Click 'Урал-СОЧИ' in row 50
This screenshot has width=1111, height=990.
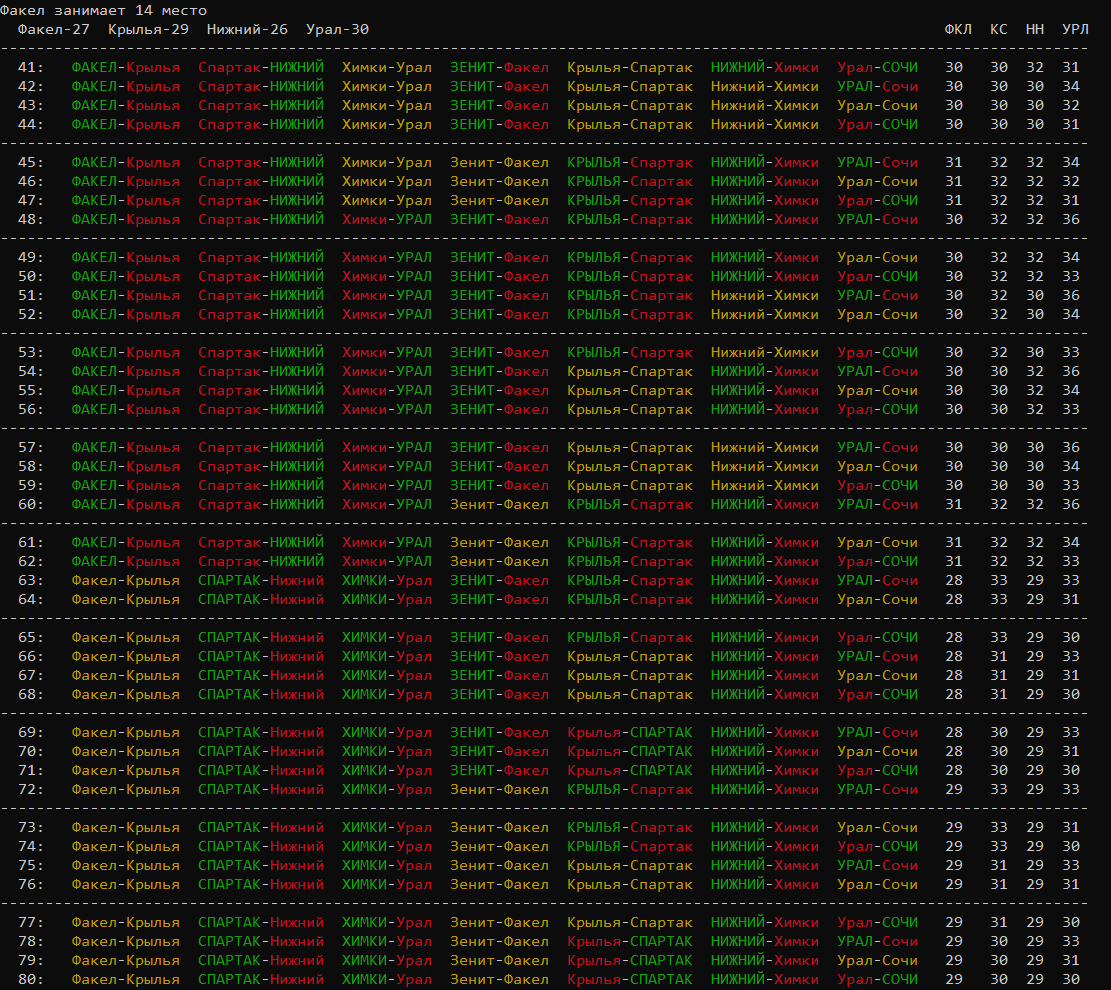point(877,276)
